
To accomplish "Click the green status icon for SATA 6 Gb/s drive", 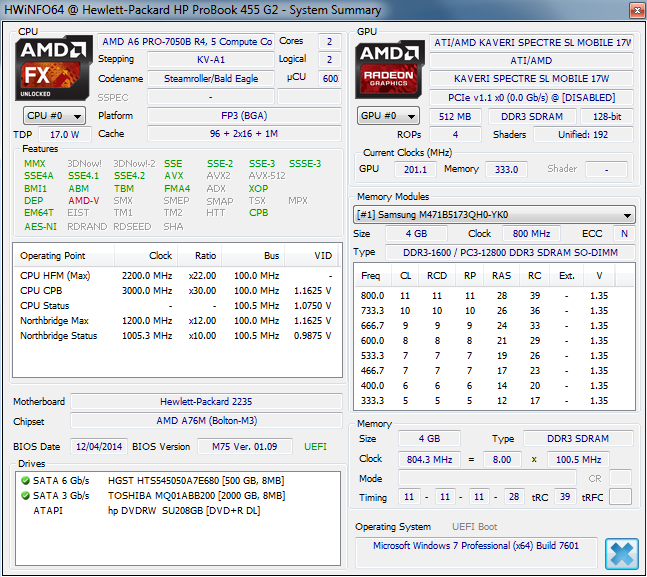I will 25,480.
